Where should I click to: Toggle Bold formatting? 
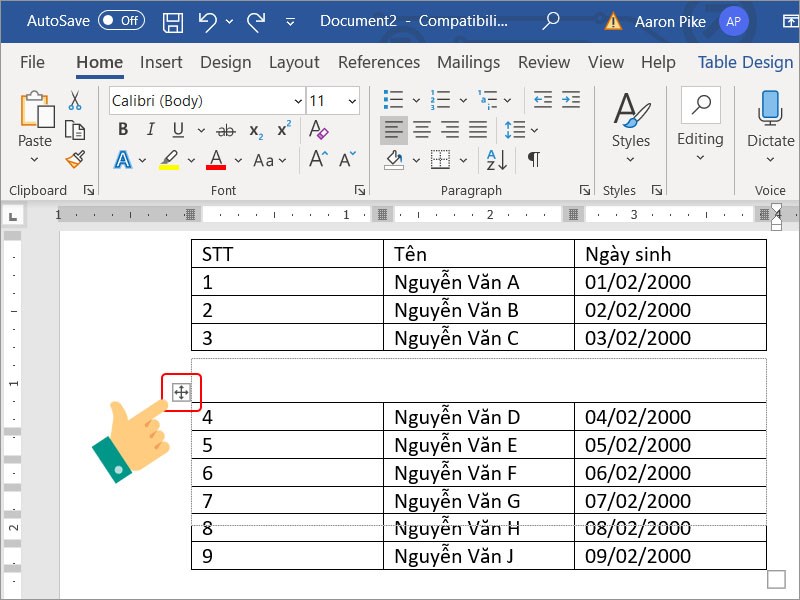click(123, 130)
